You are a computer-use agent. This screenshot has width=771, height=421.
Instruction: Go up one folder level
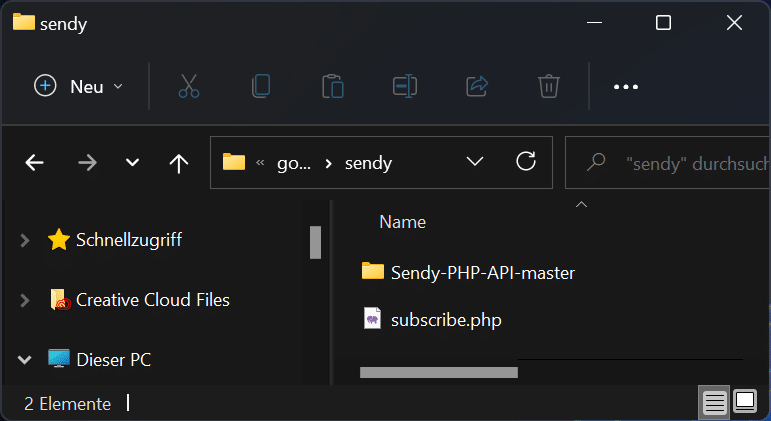[x=179, y=163]
